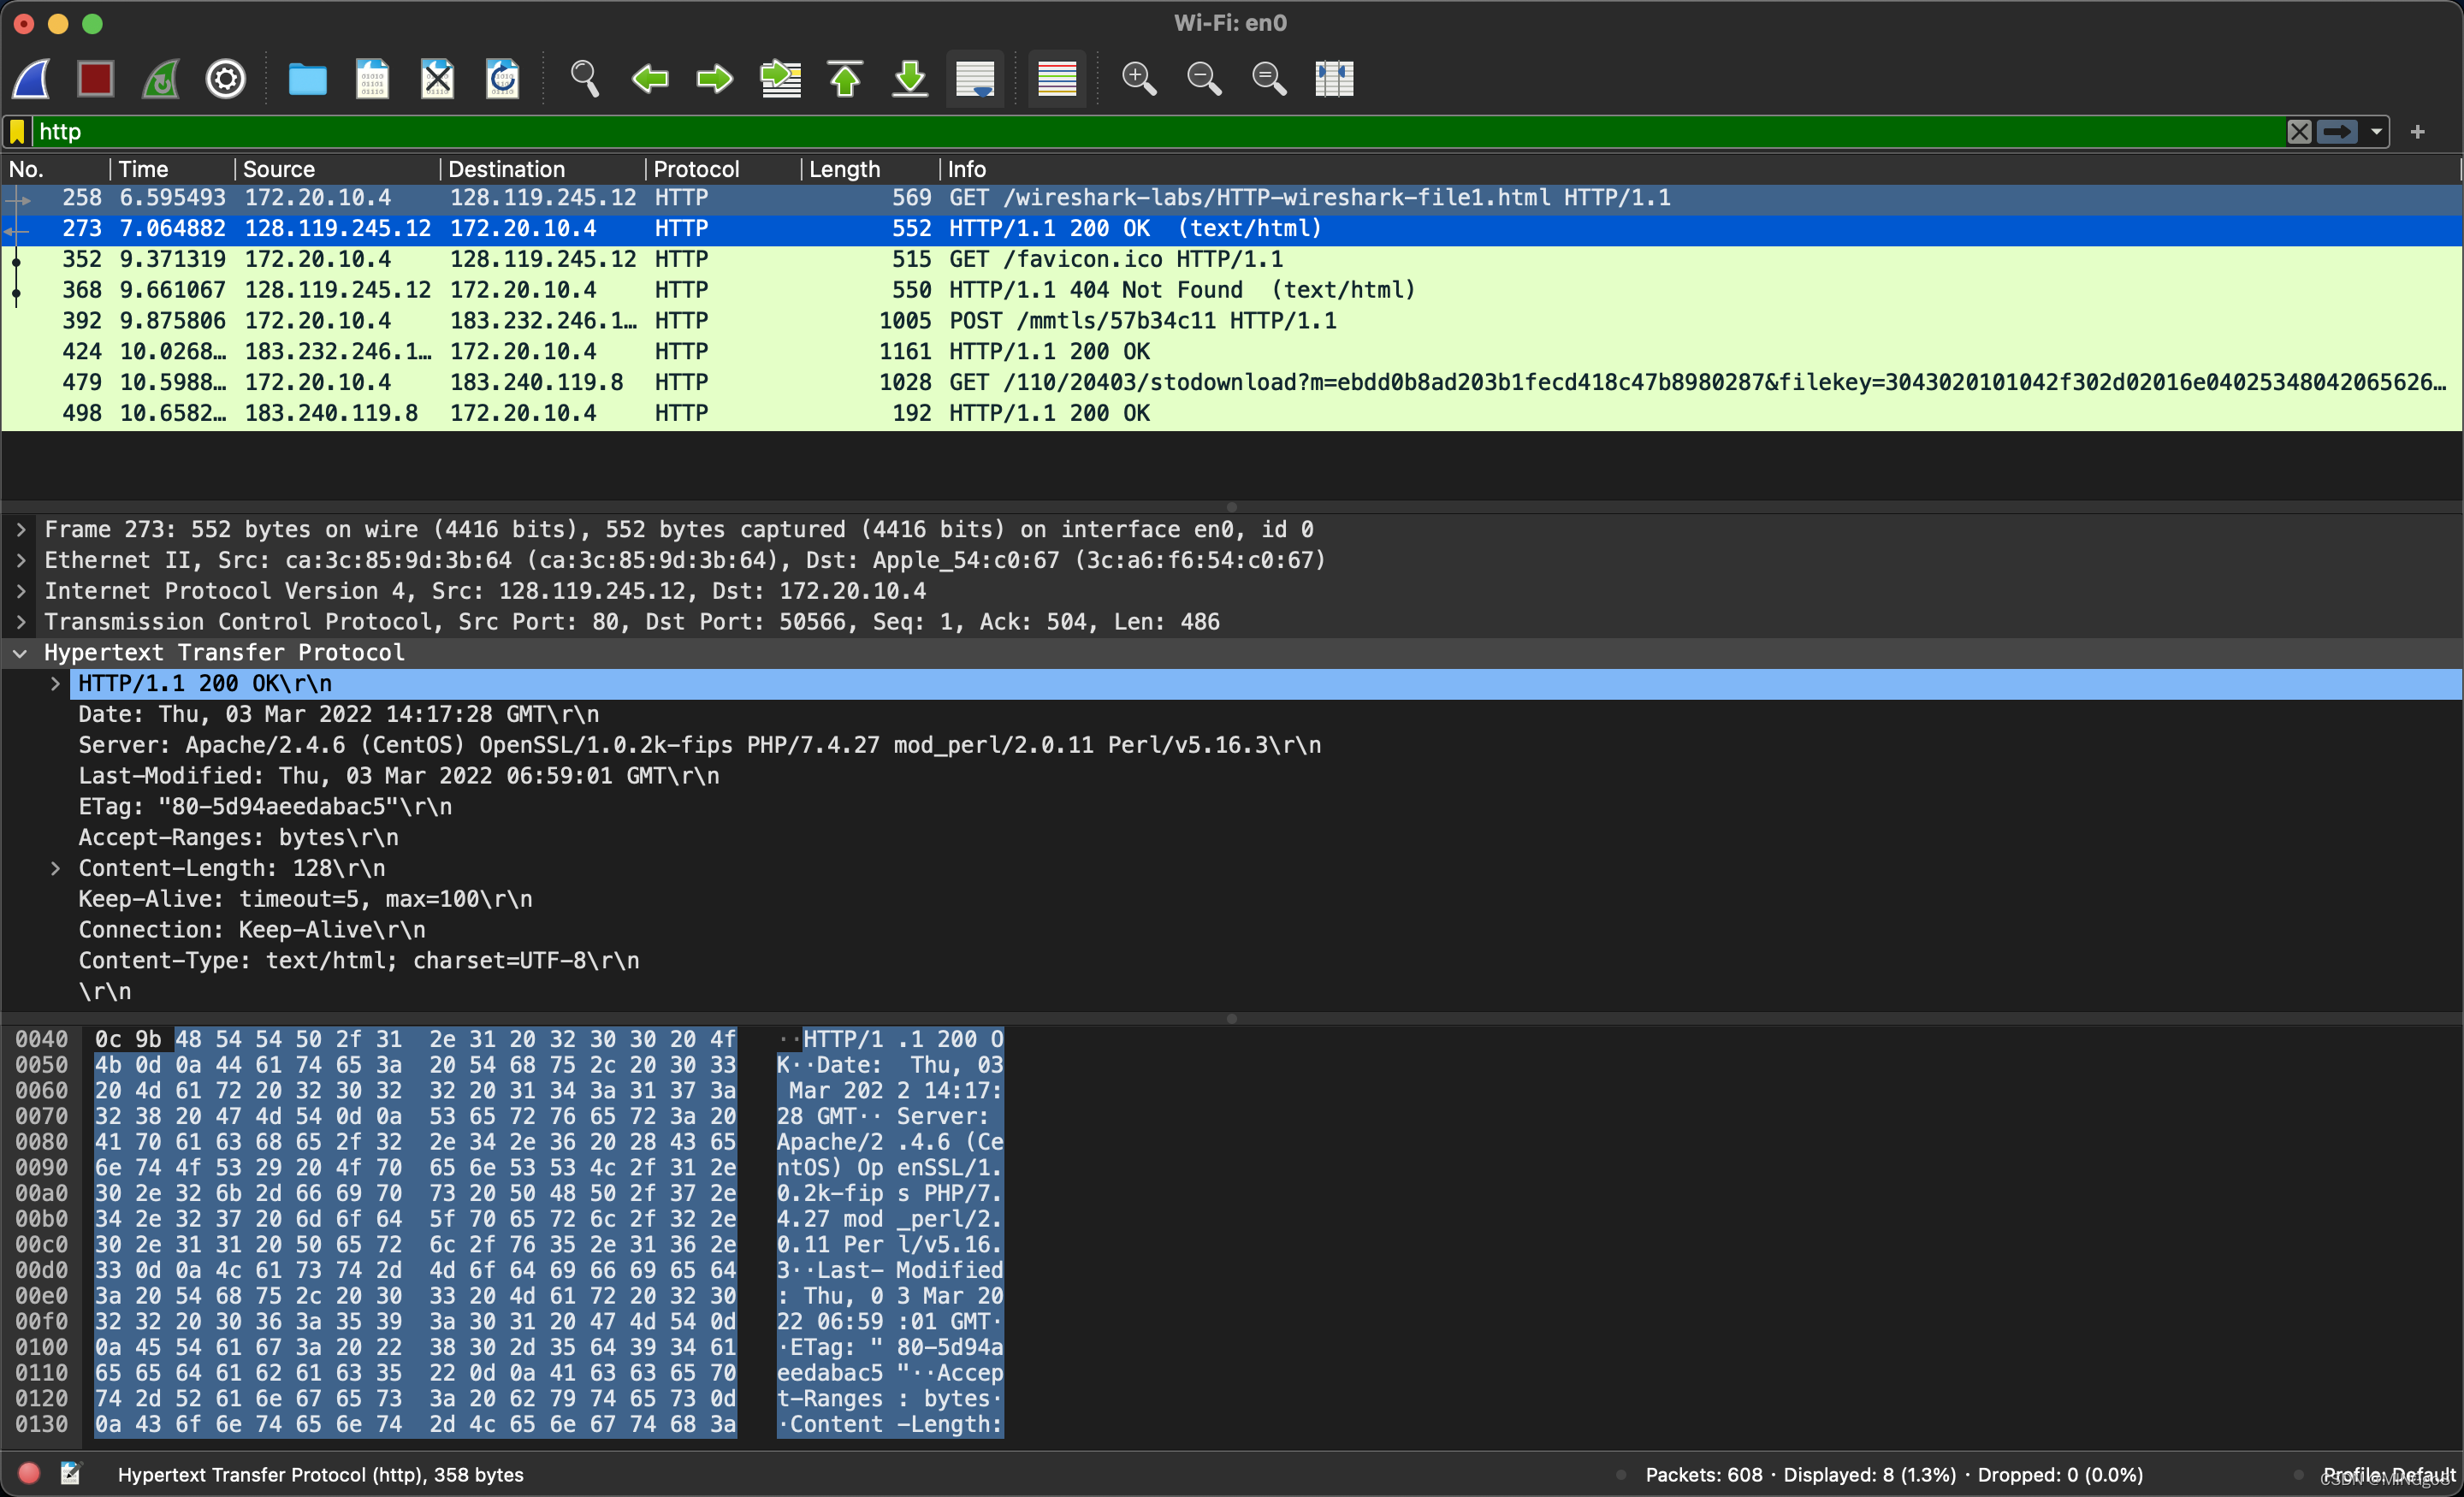This screenshot has height=1497, width=2464.
Task: Restart the current capture
Action: 160,78
